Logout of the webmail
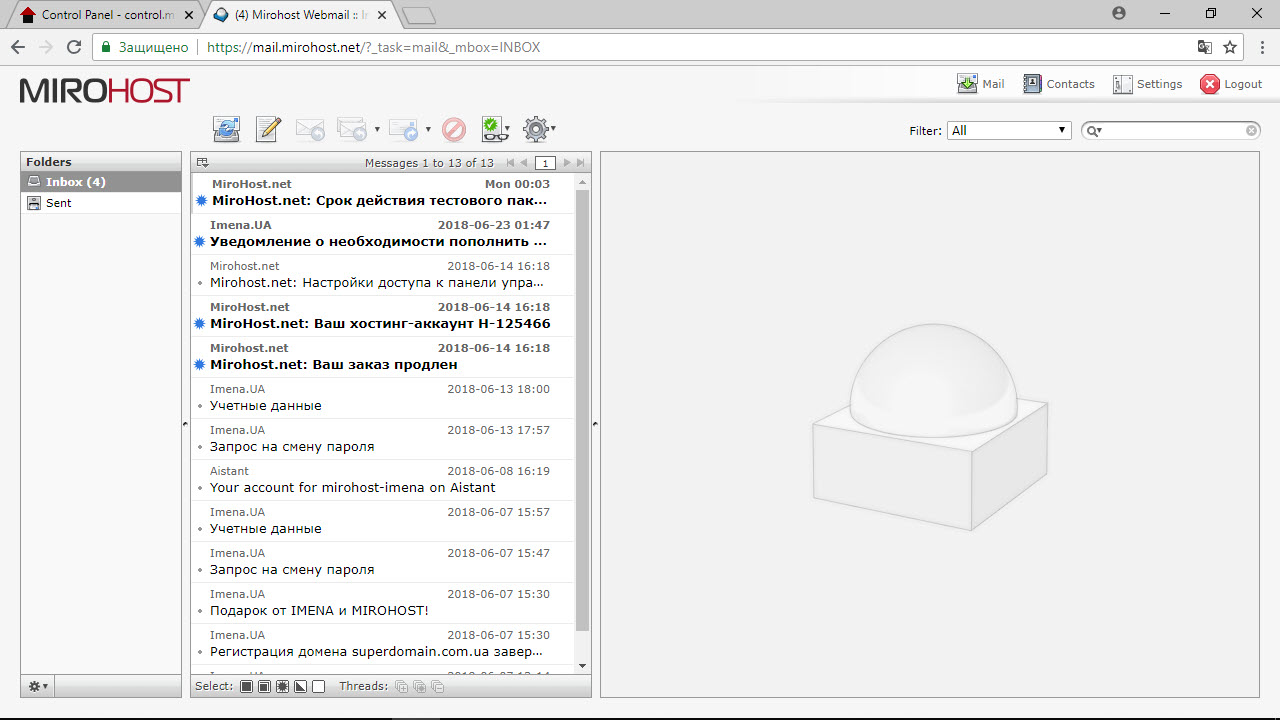The width and height of the screenshot is (1280, 720). pyautogui.click(x=1232, y=84)
